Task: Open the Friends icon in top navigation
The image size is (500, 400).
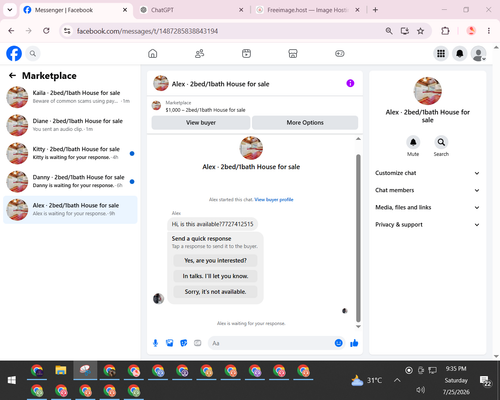Action: pyautogui.click(x=199, y=53)
